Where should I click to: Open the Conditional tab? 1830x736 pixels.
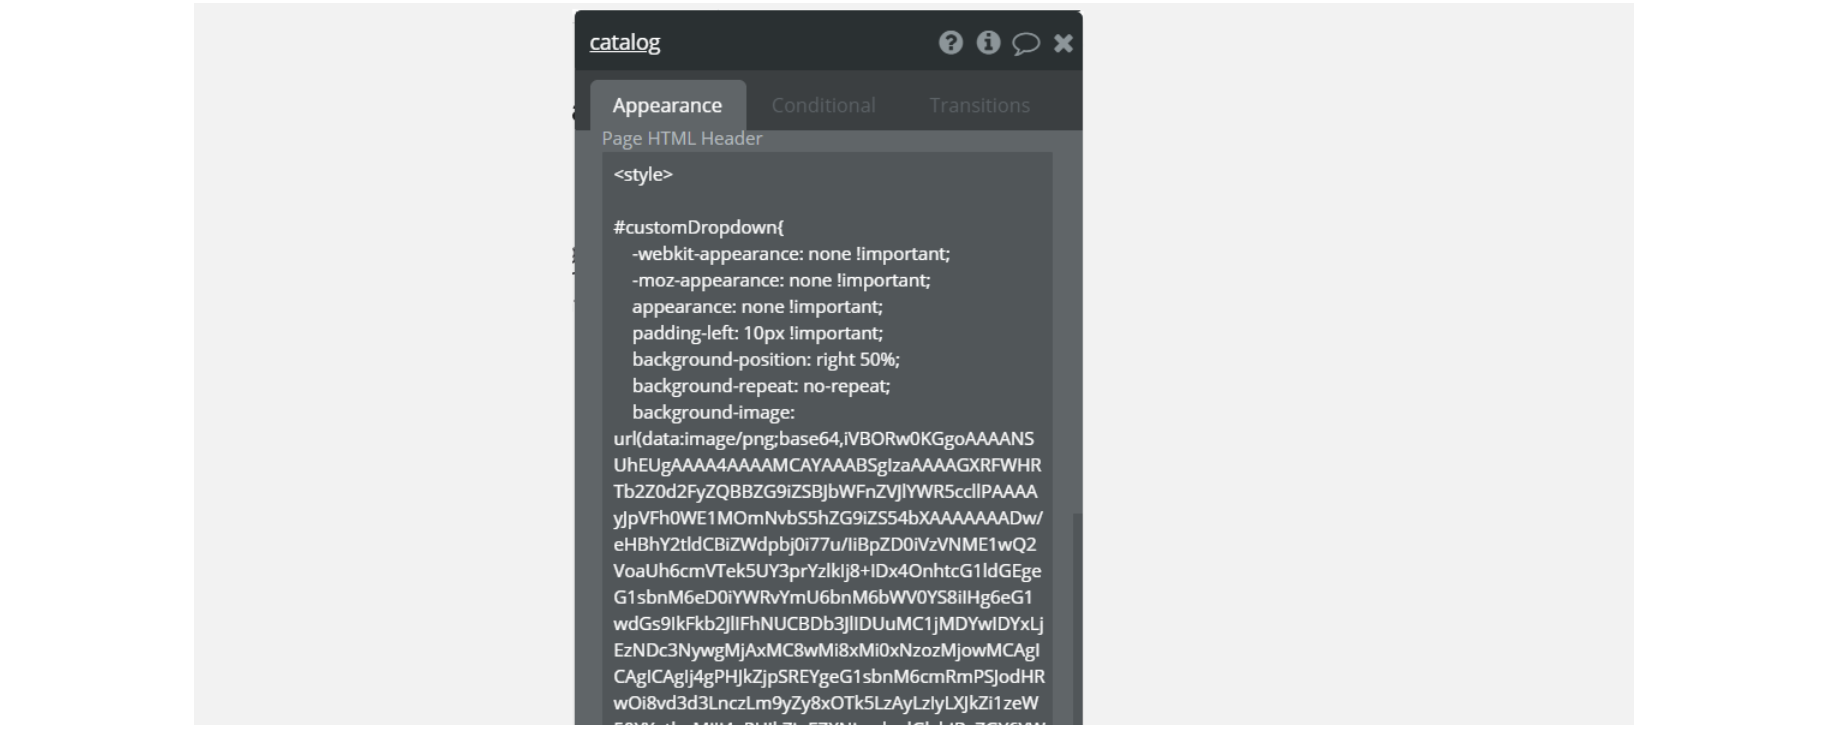823,105
